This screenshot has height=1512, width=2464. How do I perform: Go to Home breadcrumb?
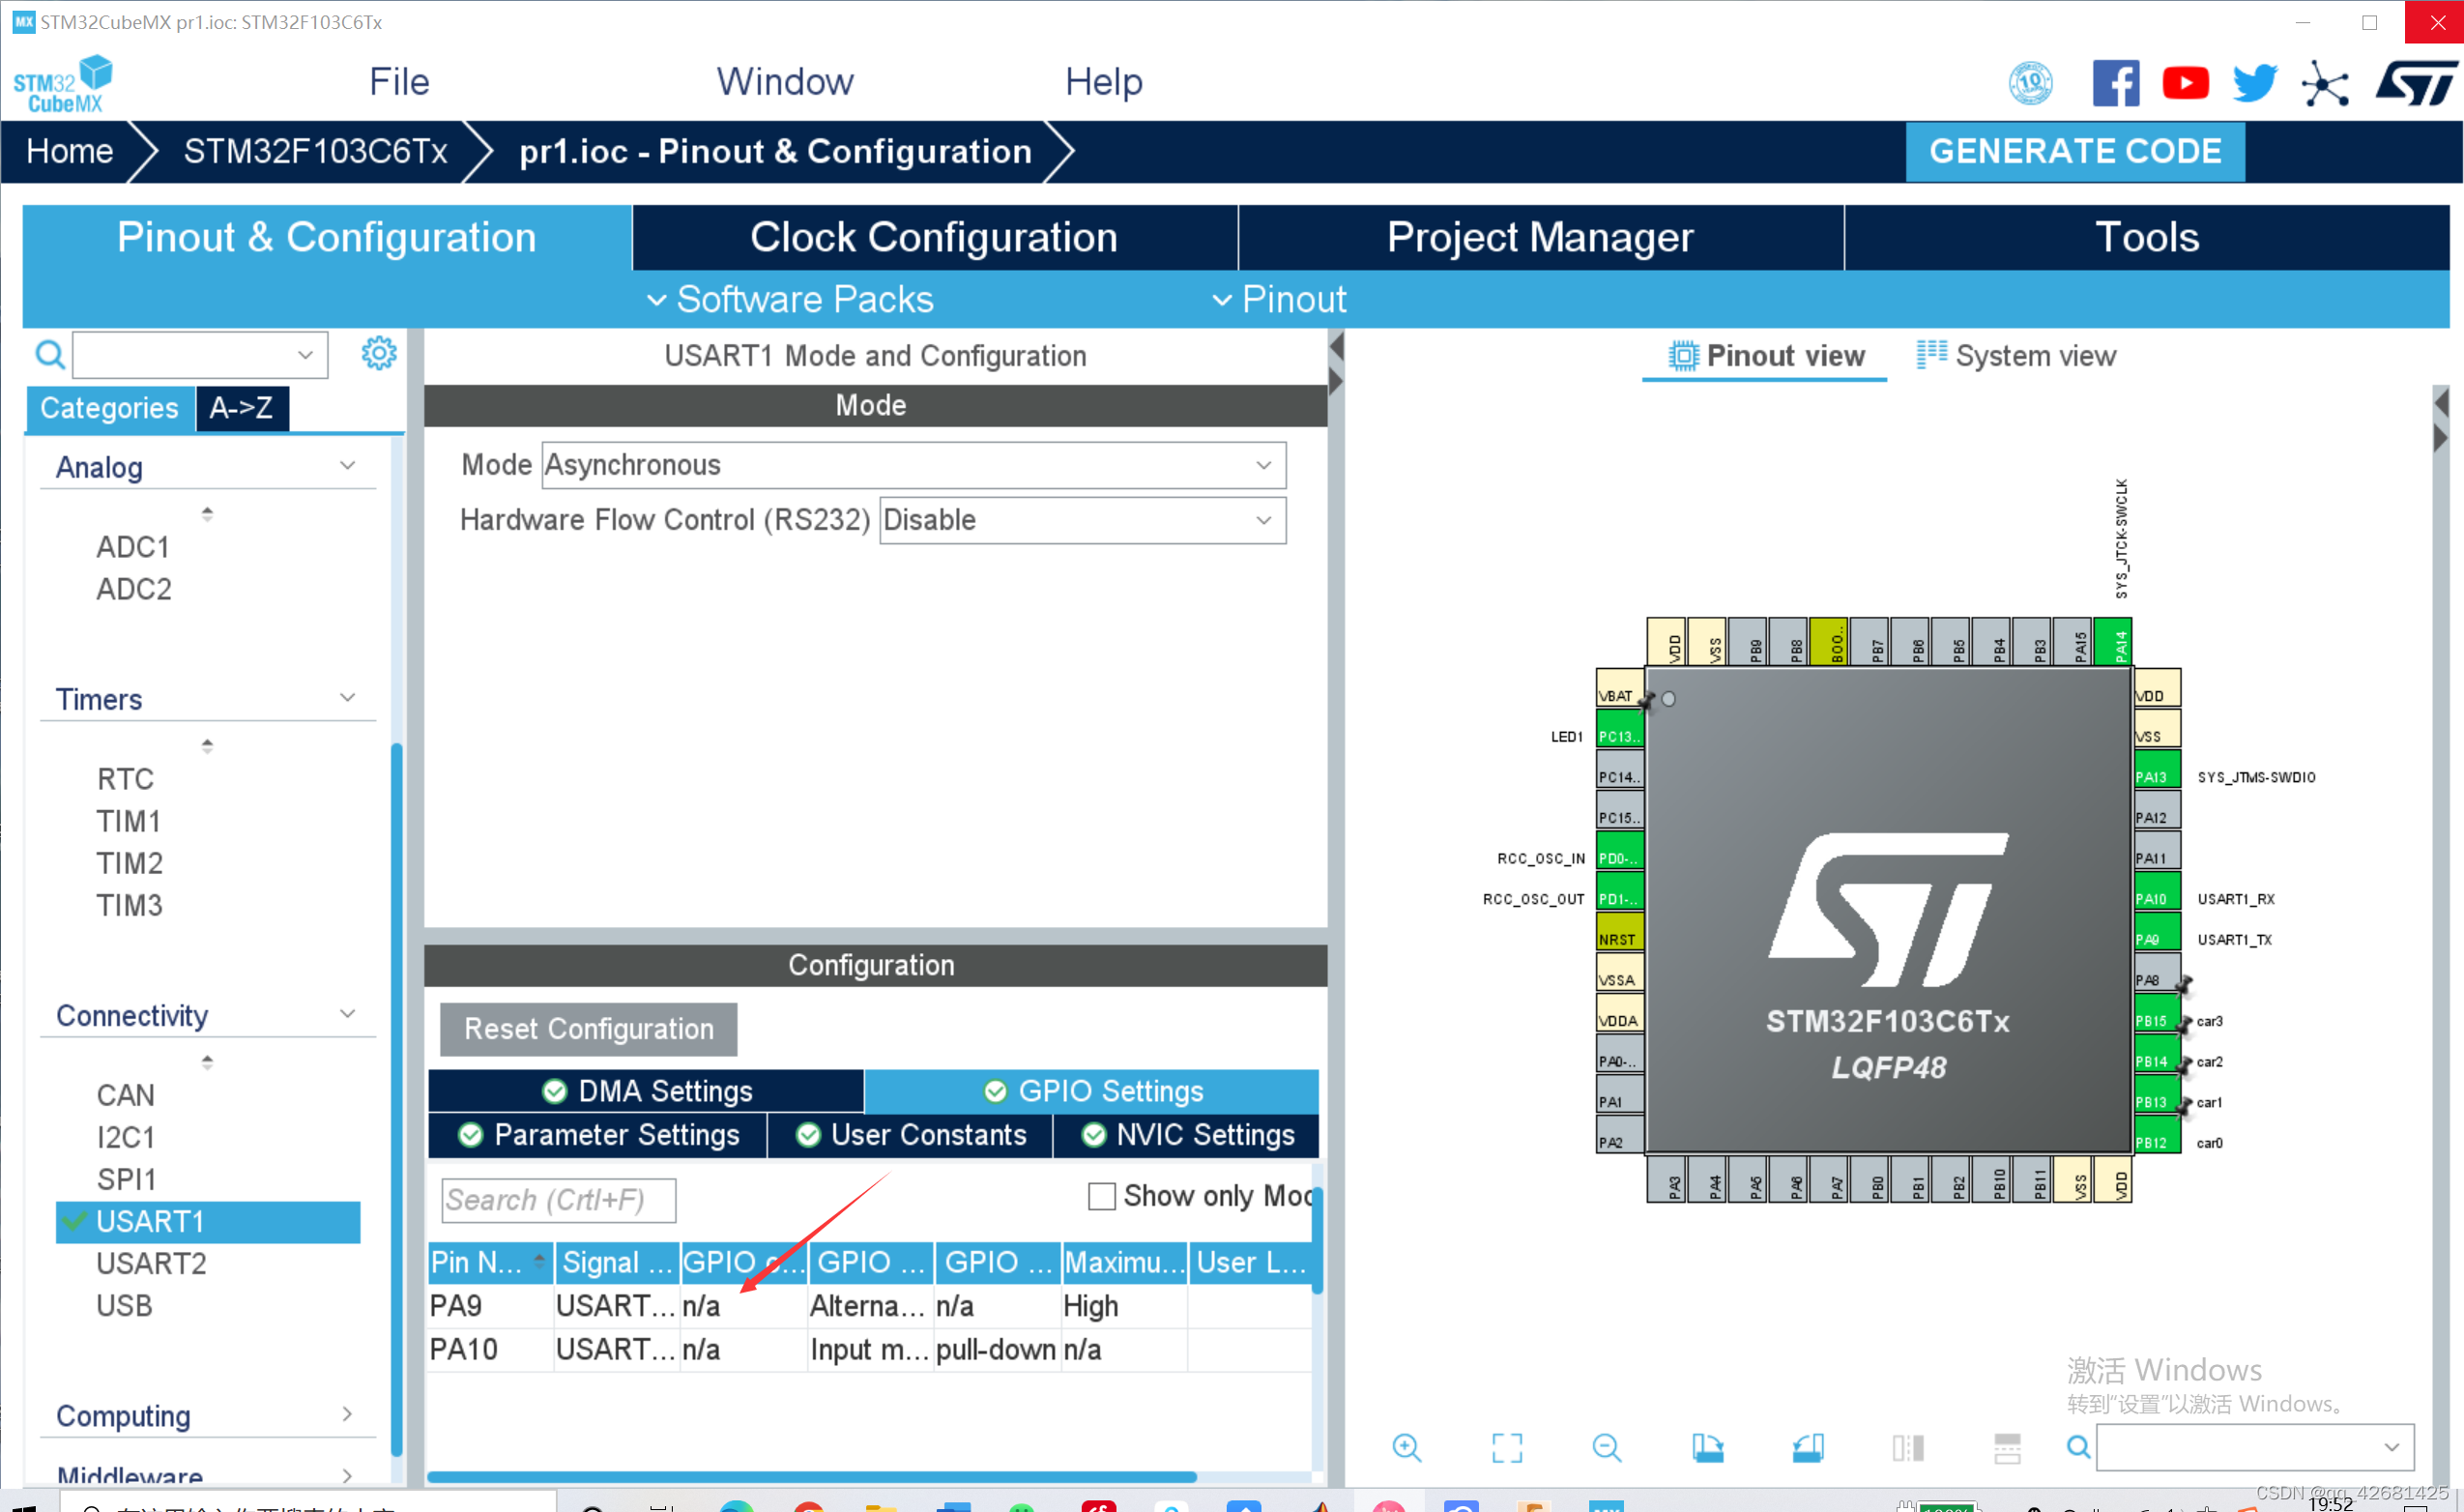click(69, 151)
